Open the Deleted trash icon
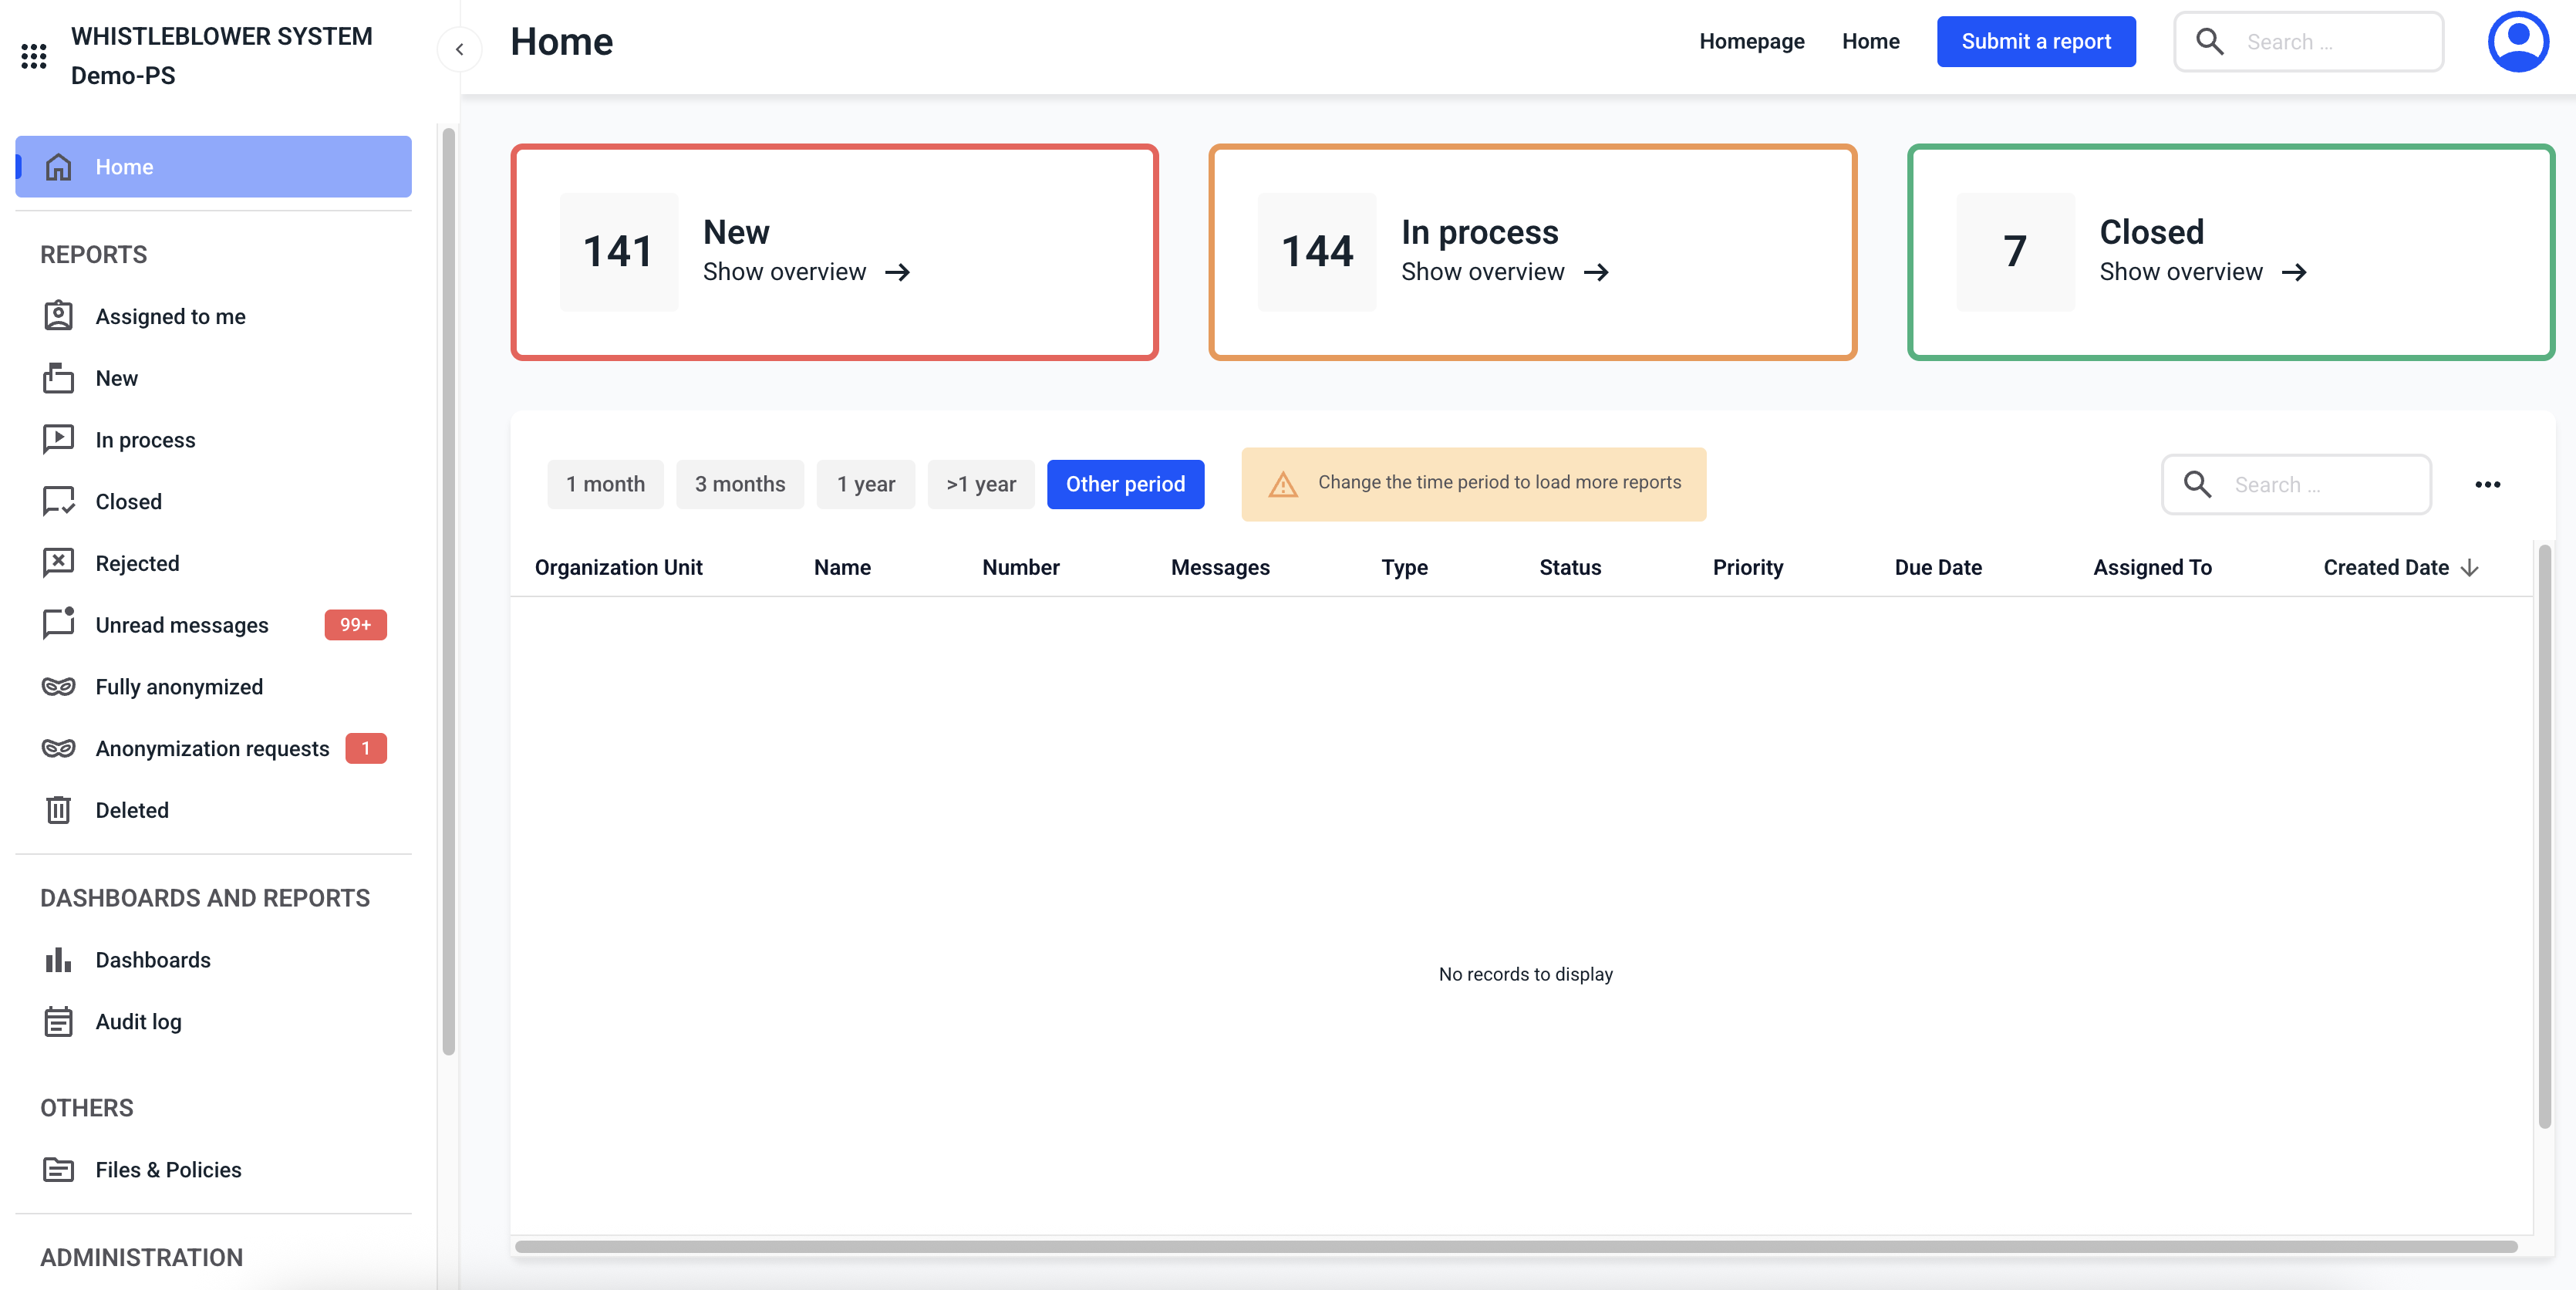 (58, 810)
